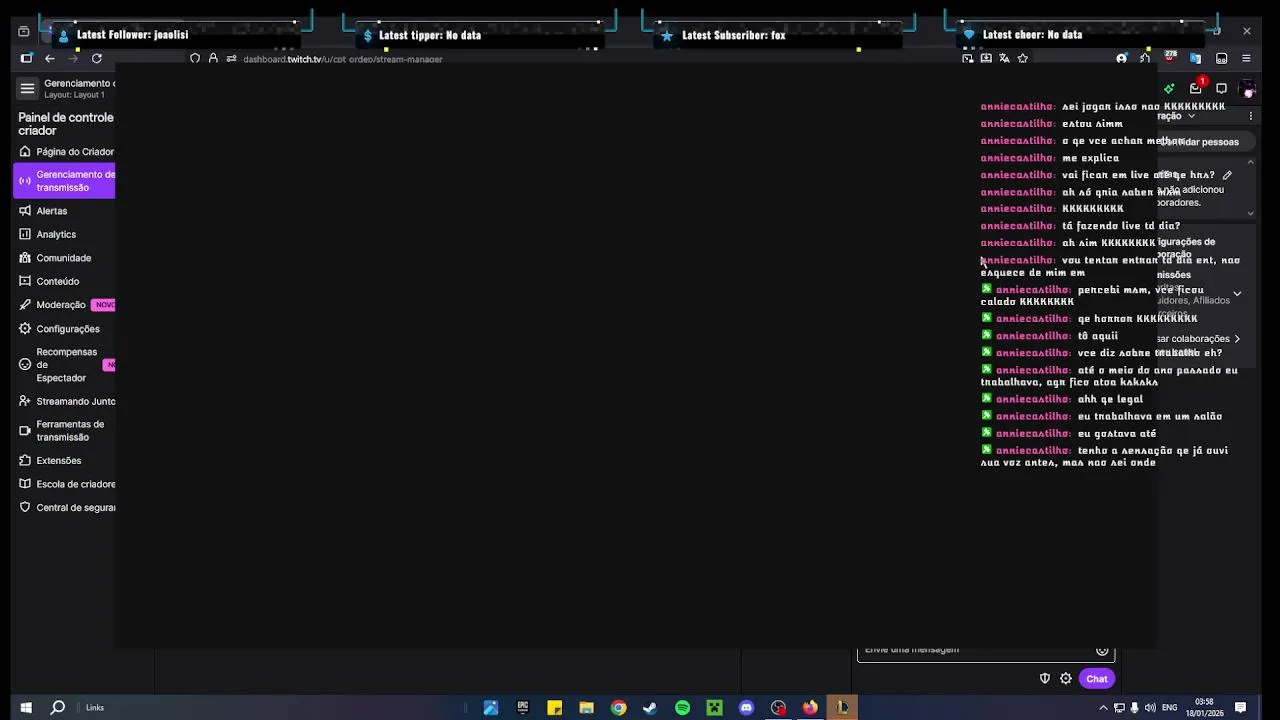Open the inbox icon with red badge
Viewport: 1280px width, 720px height.
[x=1196, y=88]
